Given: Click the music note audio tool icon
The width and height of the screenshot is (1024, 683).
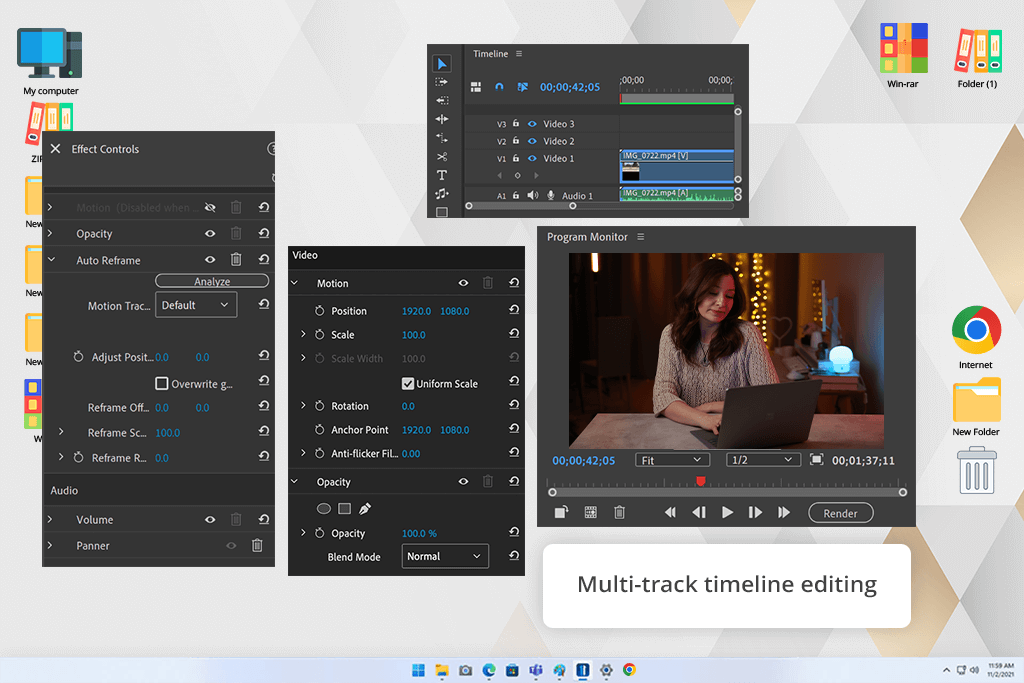Looking at the screenshot, I should pyautogui.click(x=442, y=193).
